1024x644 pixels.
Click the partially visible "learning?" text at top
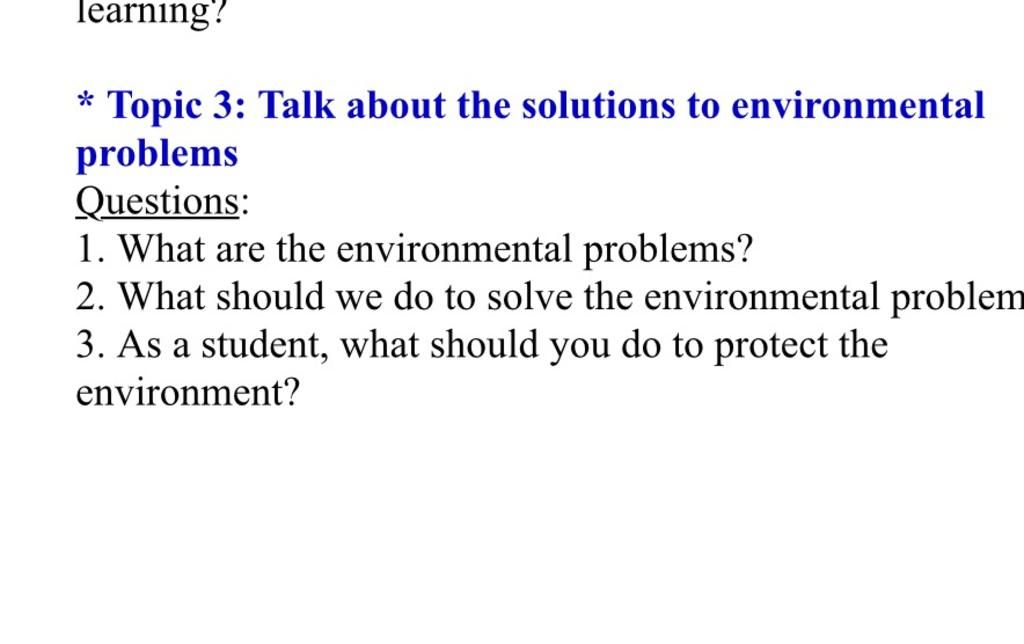click(149, 14)
